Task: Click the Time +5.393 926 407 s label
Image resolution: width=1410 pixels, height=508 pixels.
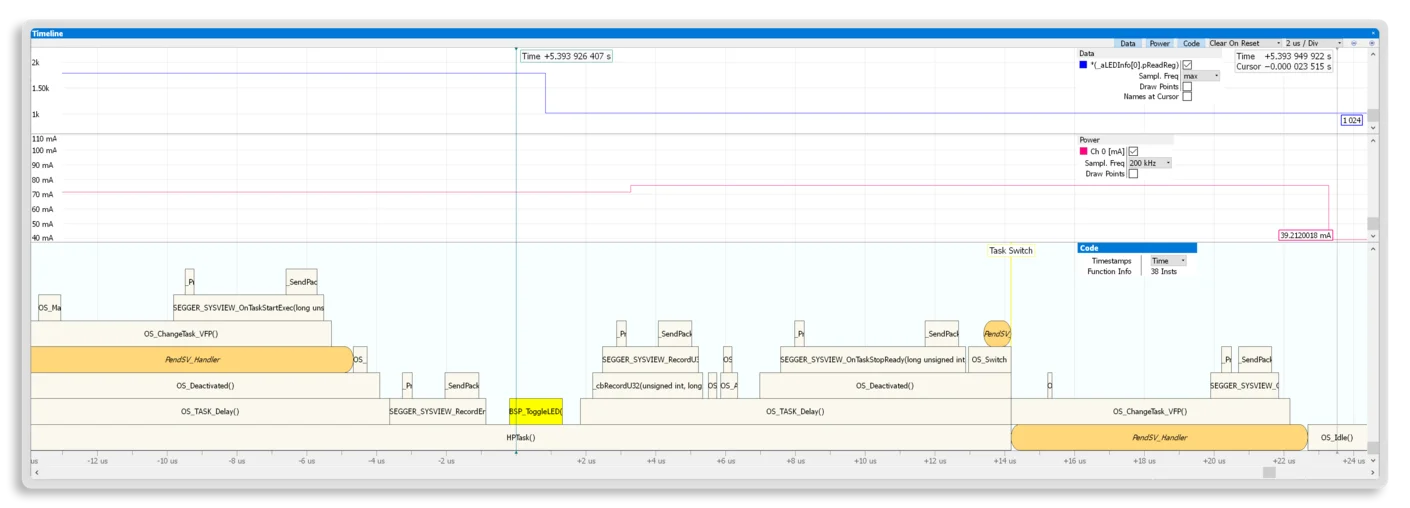Action: (565, 56)
